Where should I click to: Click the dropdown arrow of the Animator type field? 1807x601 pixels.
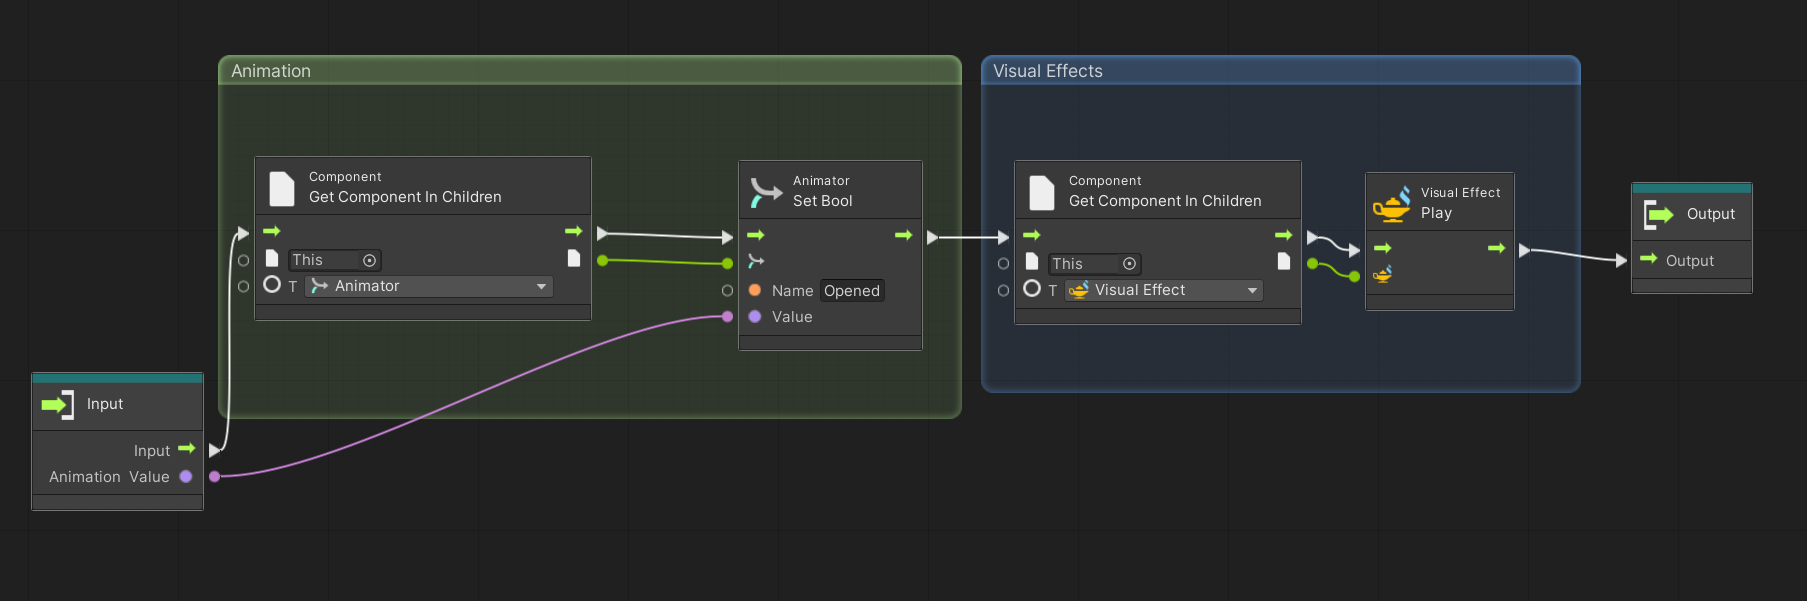pyautogui.click(x=541, y=286)
